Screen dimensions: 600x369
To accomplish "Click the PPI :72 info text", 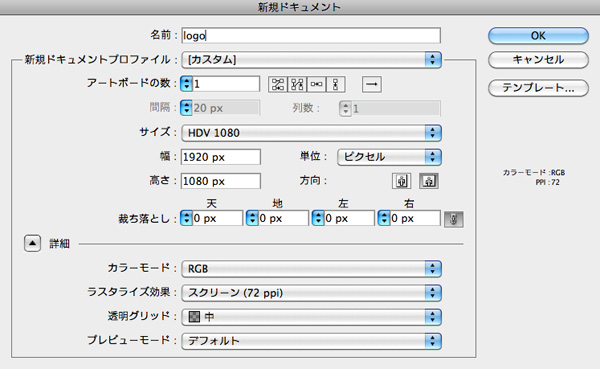I will (547, 183).
